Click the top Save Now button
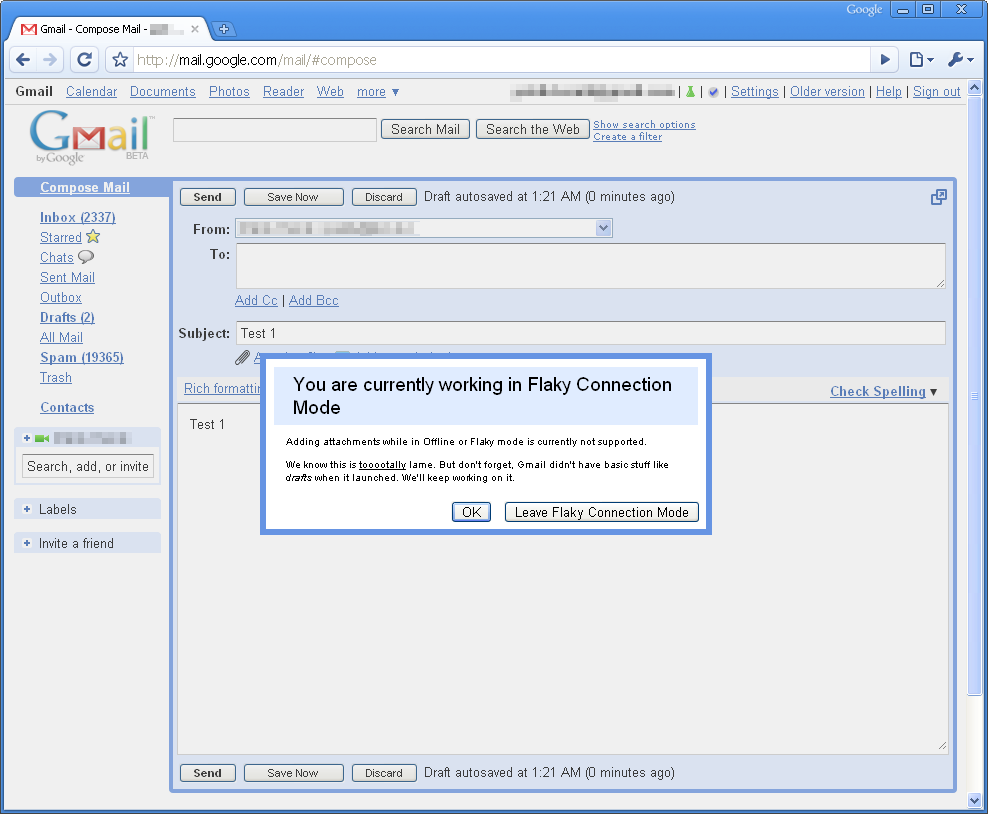 (293, 197)
